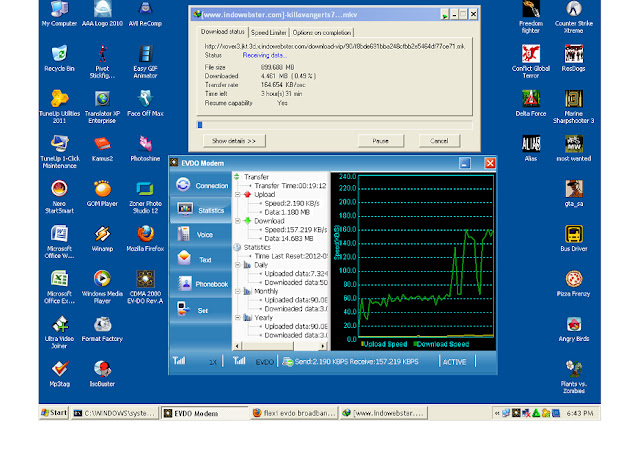Launch Easy GIF Animator

(145, 62)
